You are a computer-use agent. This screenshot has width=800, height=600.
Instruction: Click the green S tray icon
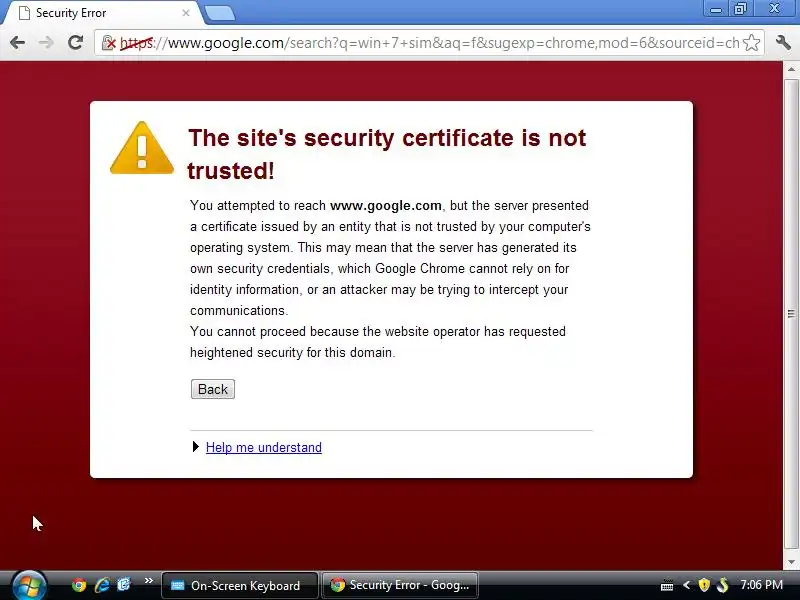click(x=723, y=585)
